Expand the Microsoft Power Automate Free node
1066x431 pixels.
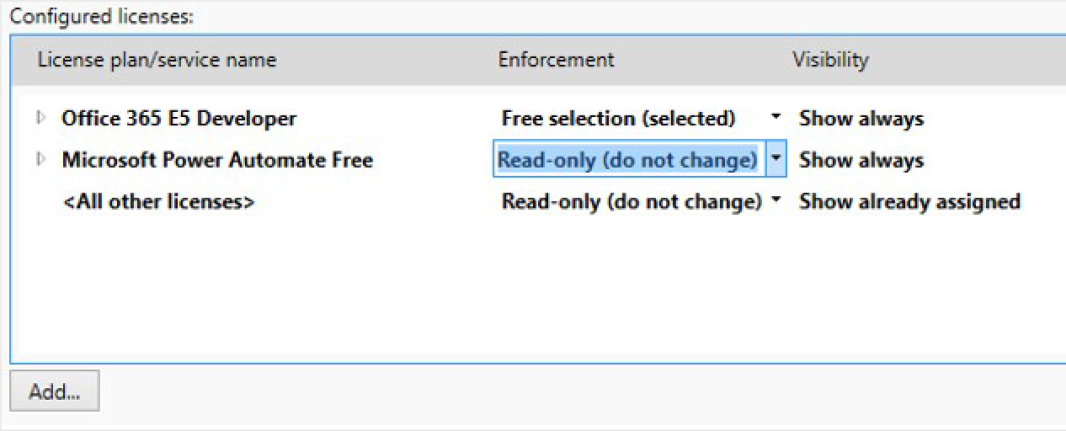pyautogui.click(x=41, y=160)
